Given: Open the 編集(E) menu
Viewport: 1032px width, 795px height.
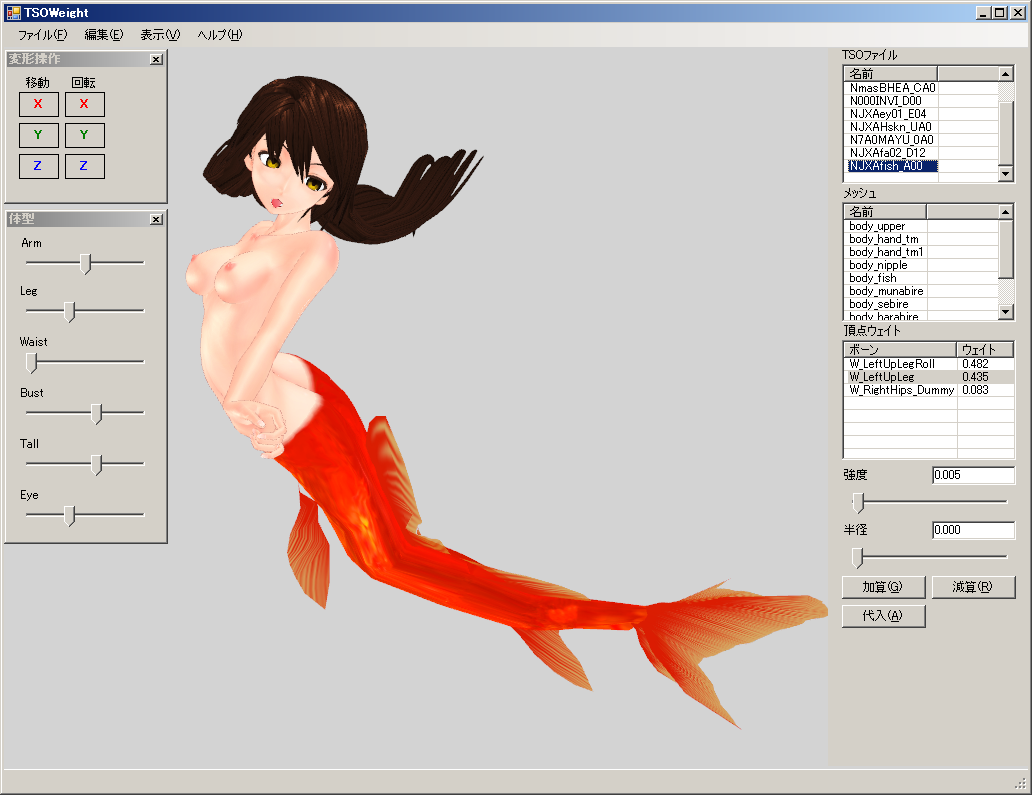Looking at the screenshot, I should pos(103,35).
